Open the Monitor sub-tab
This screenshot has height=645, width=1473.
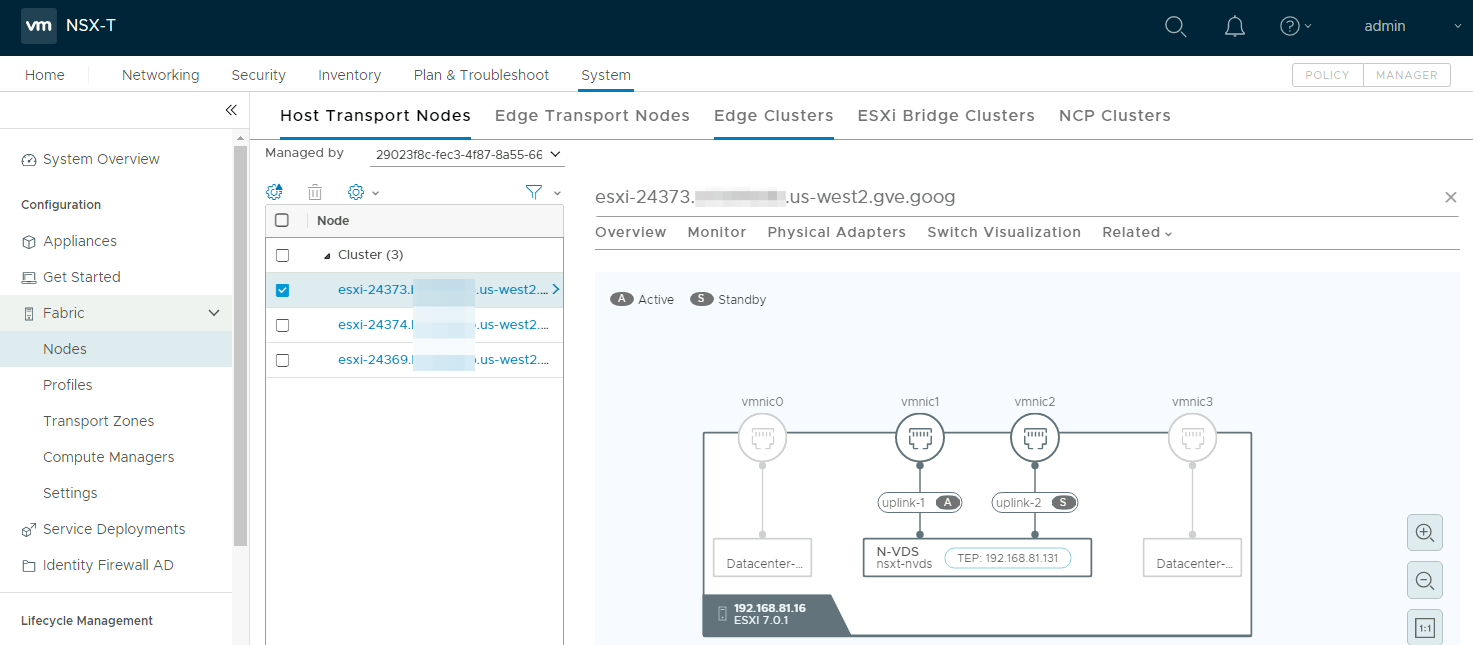tap(716, 232)
